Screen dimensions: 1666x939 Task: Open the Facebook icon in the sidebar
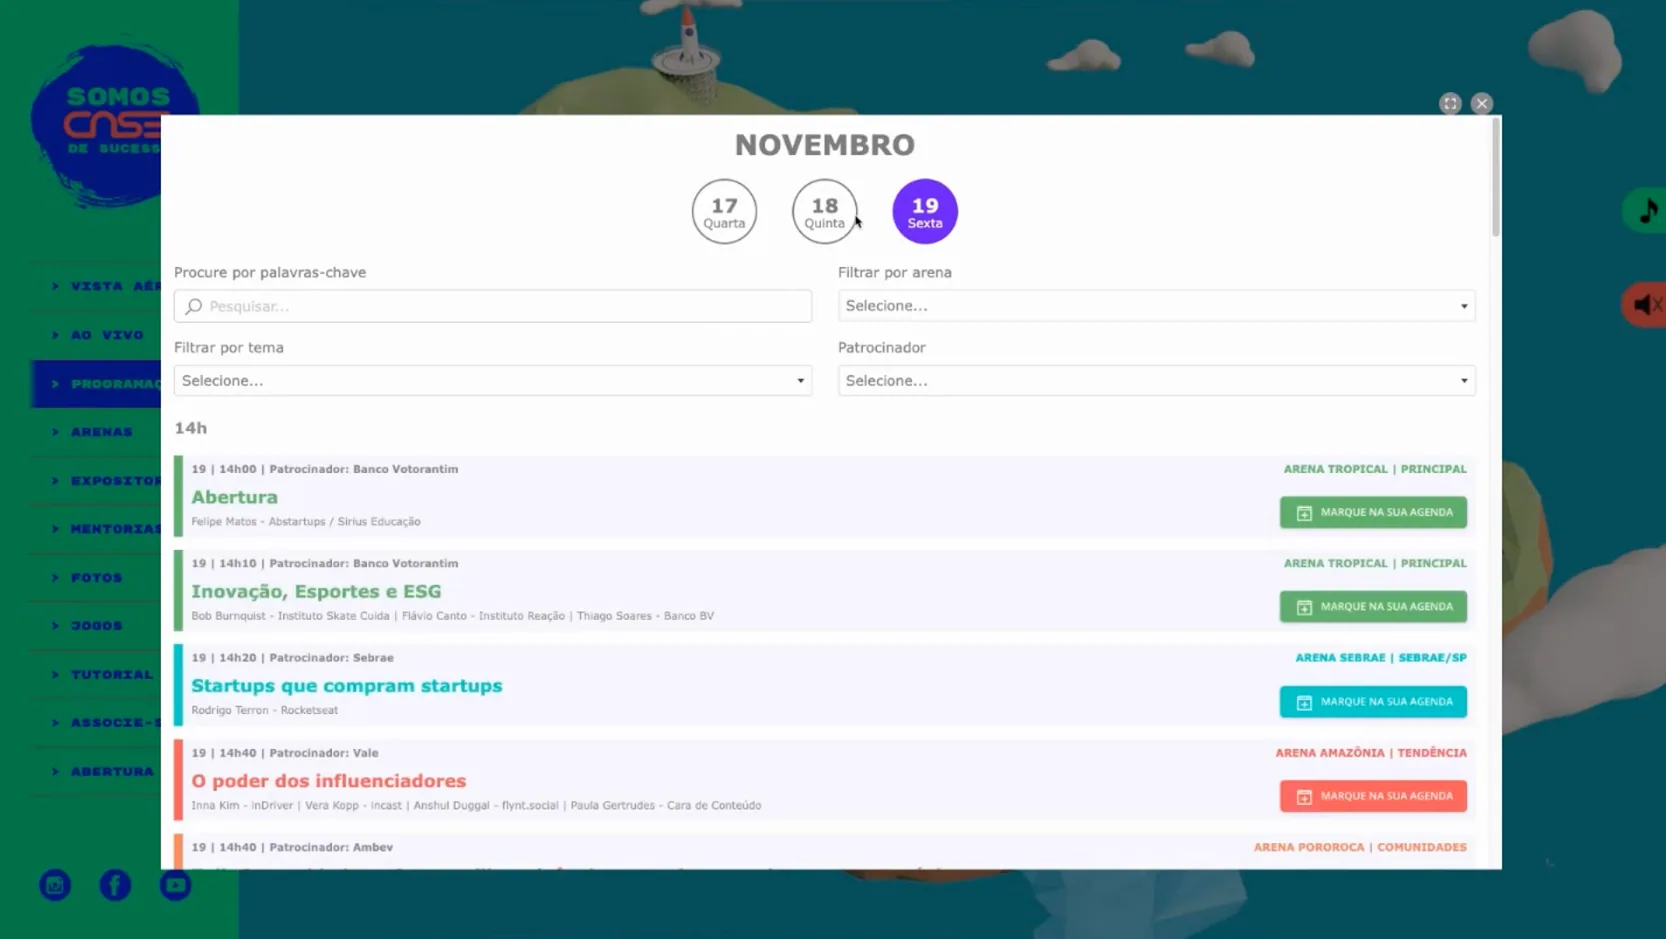click(115, 885)
